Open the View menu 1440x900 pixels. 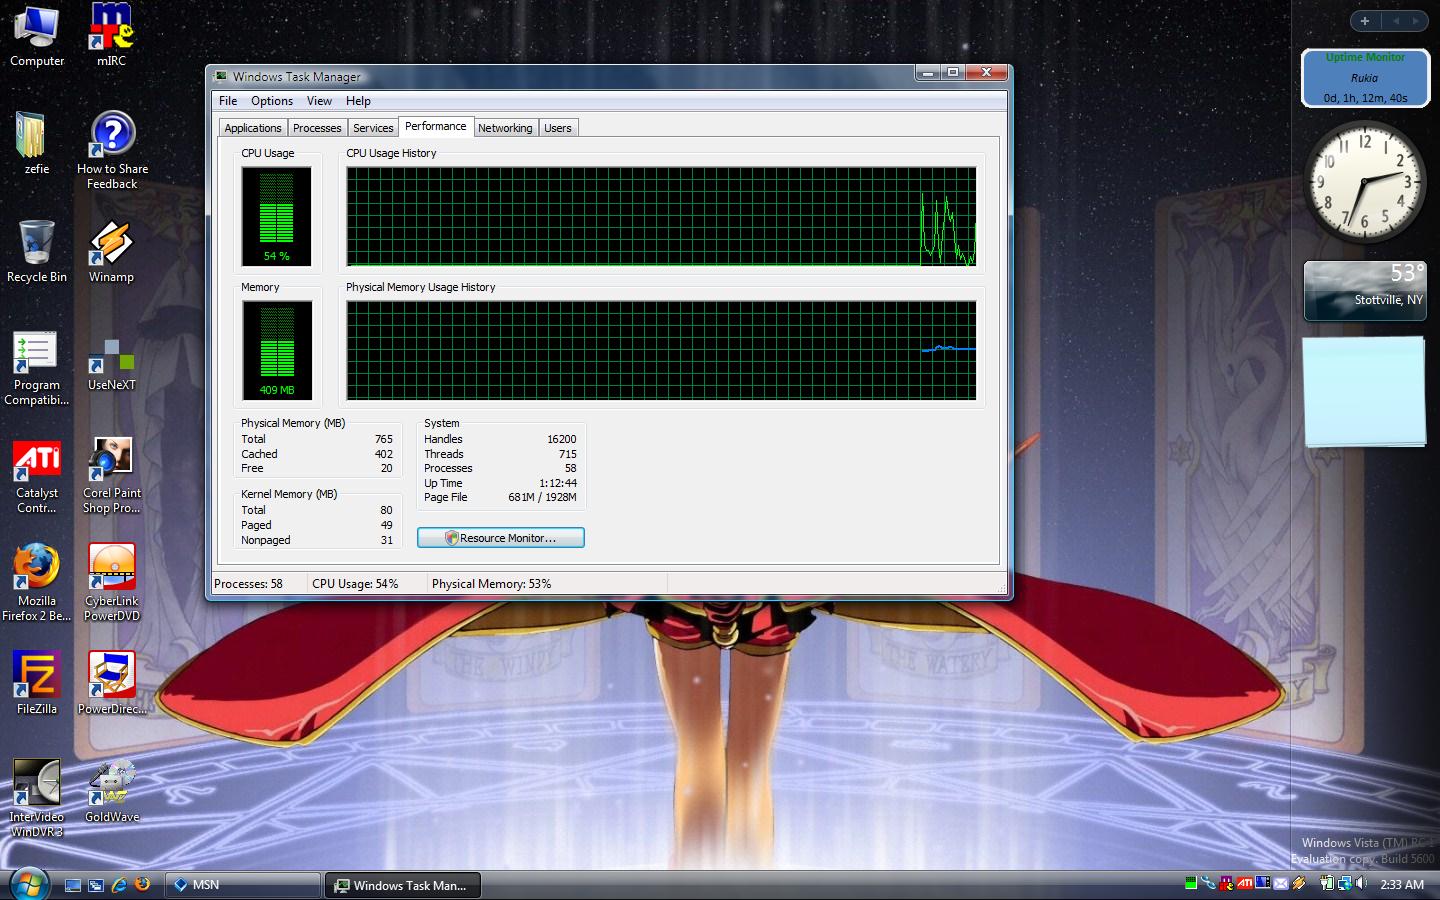[319, 101]
